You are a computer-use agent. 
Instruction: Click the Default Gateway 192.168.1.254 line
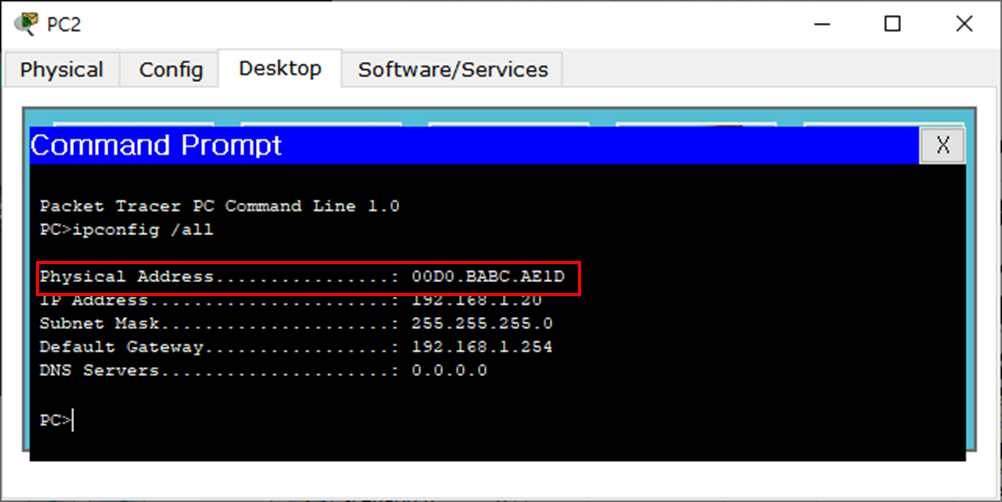point(297,347)
